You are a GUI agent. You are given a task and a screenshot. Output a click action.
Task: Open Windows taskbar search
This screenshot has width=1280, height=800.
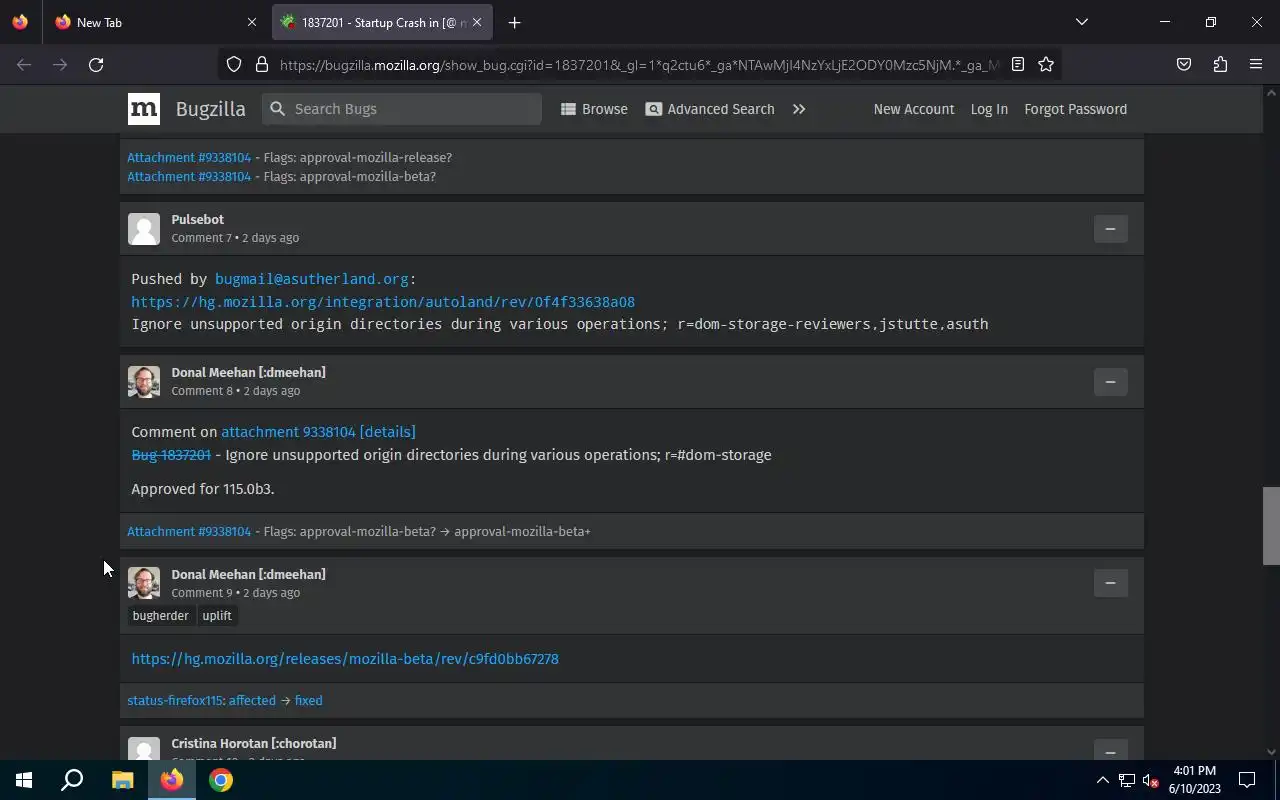[72, 780]
